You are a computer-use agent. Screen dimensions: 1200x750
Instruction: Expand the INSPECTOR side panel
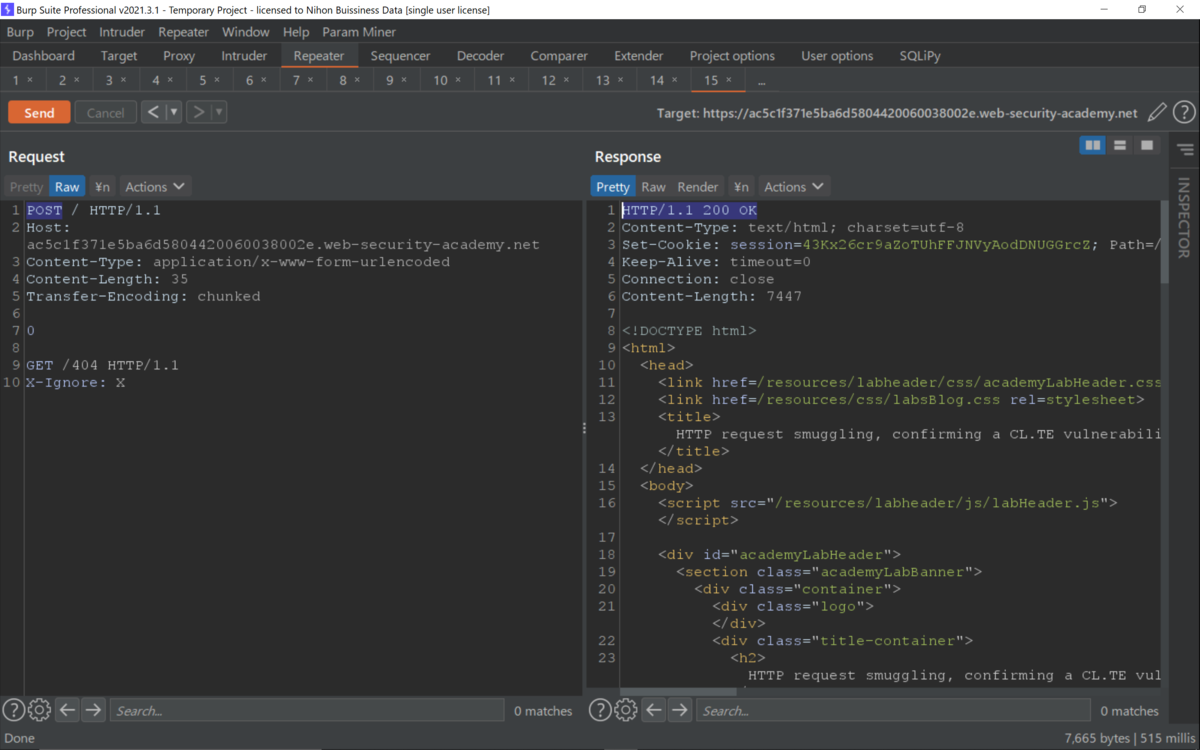point(1184,218)
